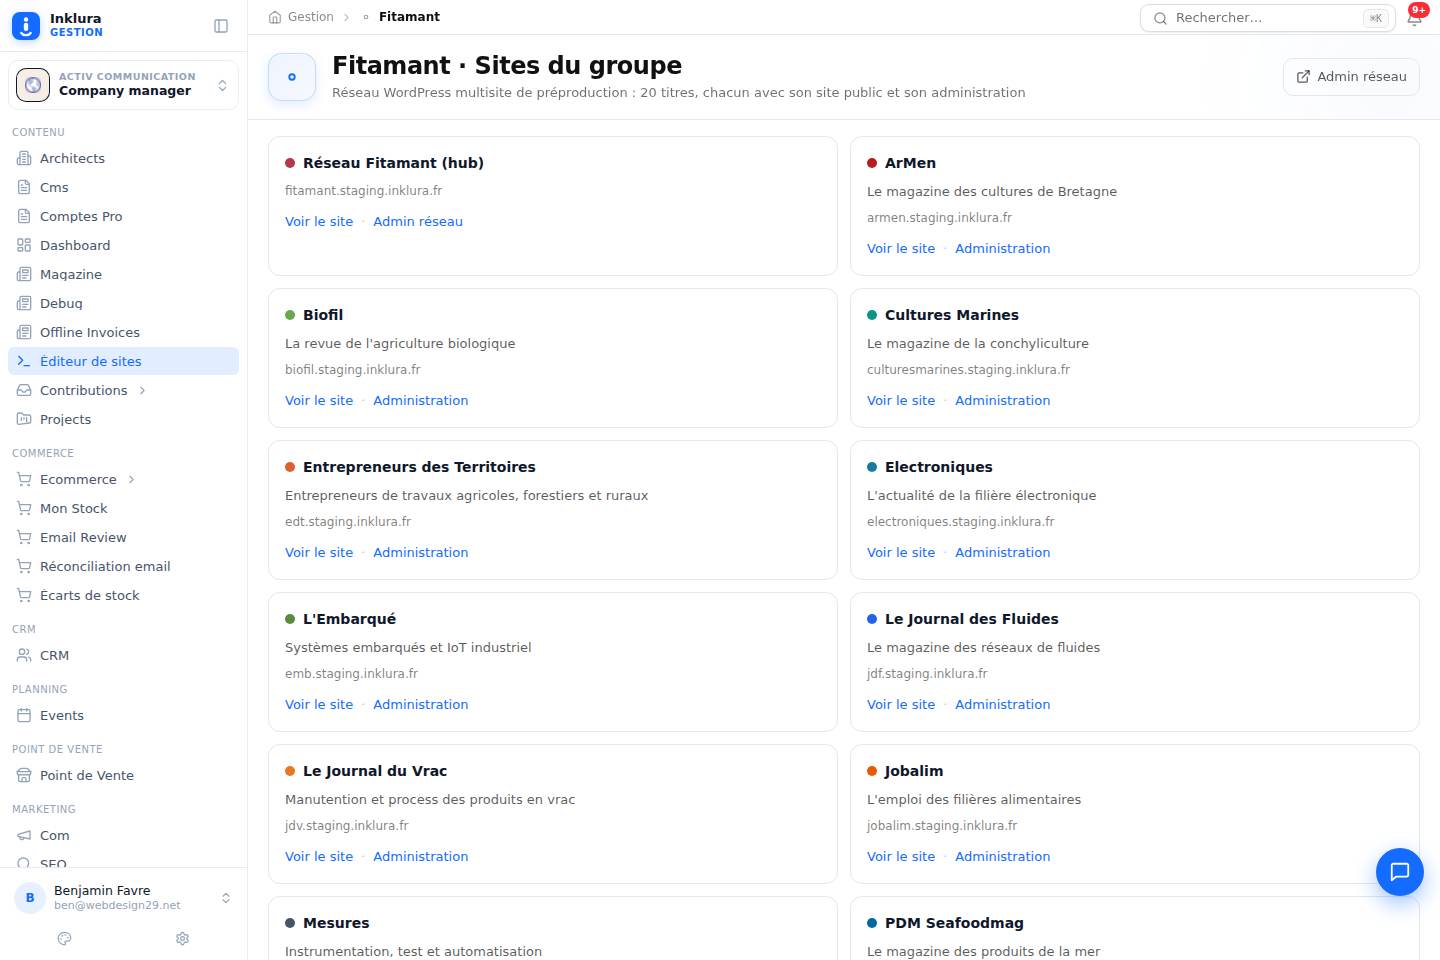This screenshot has height=960, width=1440.
Task: Click the Projects folder icon
Action: (x=24, y=419)
